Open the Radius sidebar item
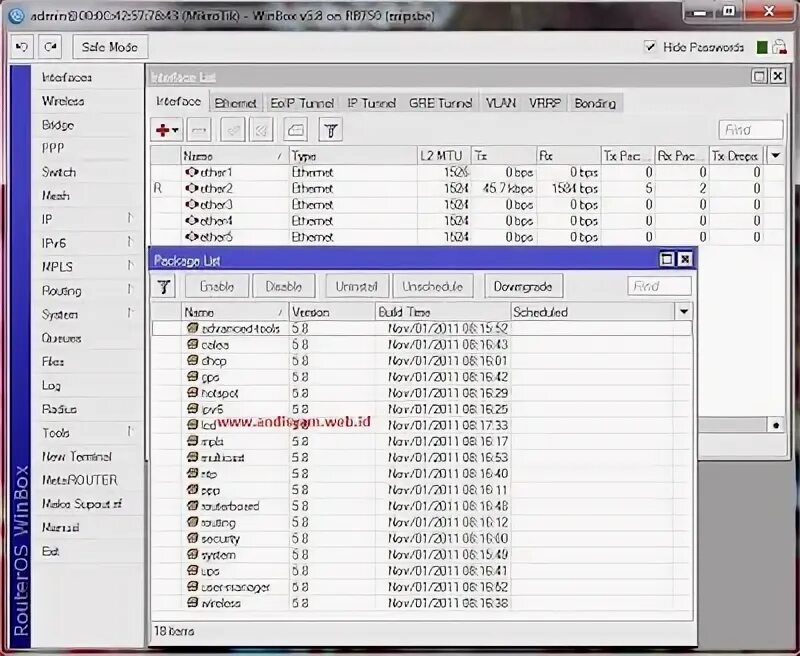The height and width of the screenshot is (656, 800). pyautogui.click(x=59, y=409)
